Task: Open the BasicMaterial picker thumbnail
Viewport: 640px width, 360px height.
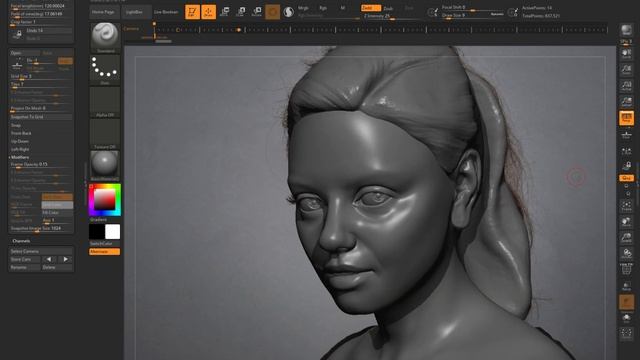Action: [x=105, y=166]
